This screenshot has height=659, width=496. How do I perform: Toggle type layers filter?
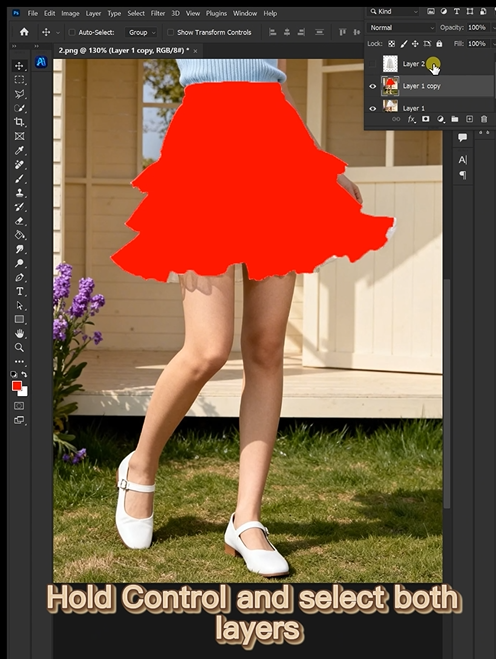(457, 11)
